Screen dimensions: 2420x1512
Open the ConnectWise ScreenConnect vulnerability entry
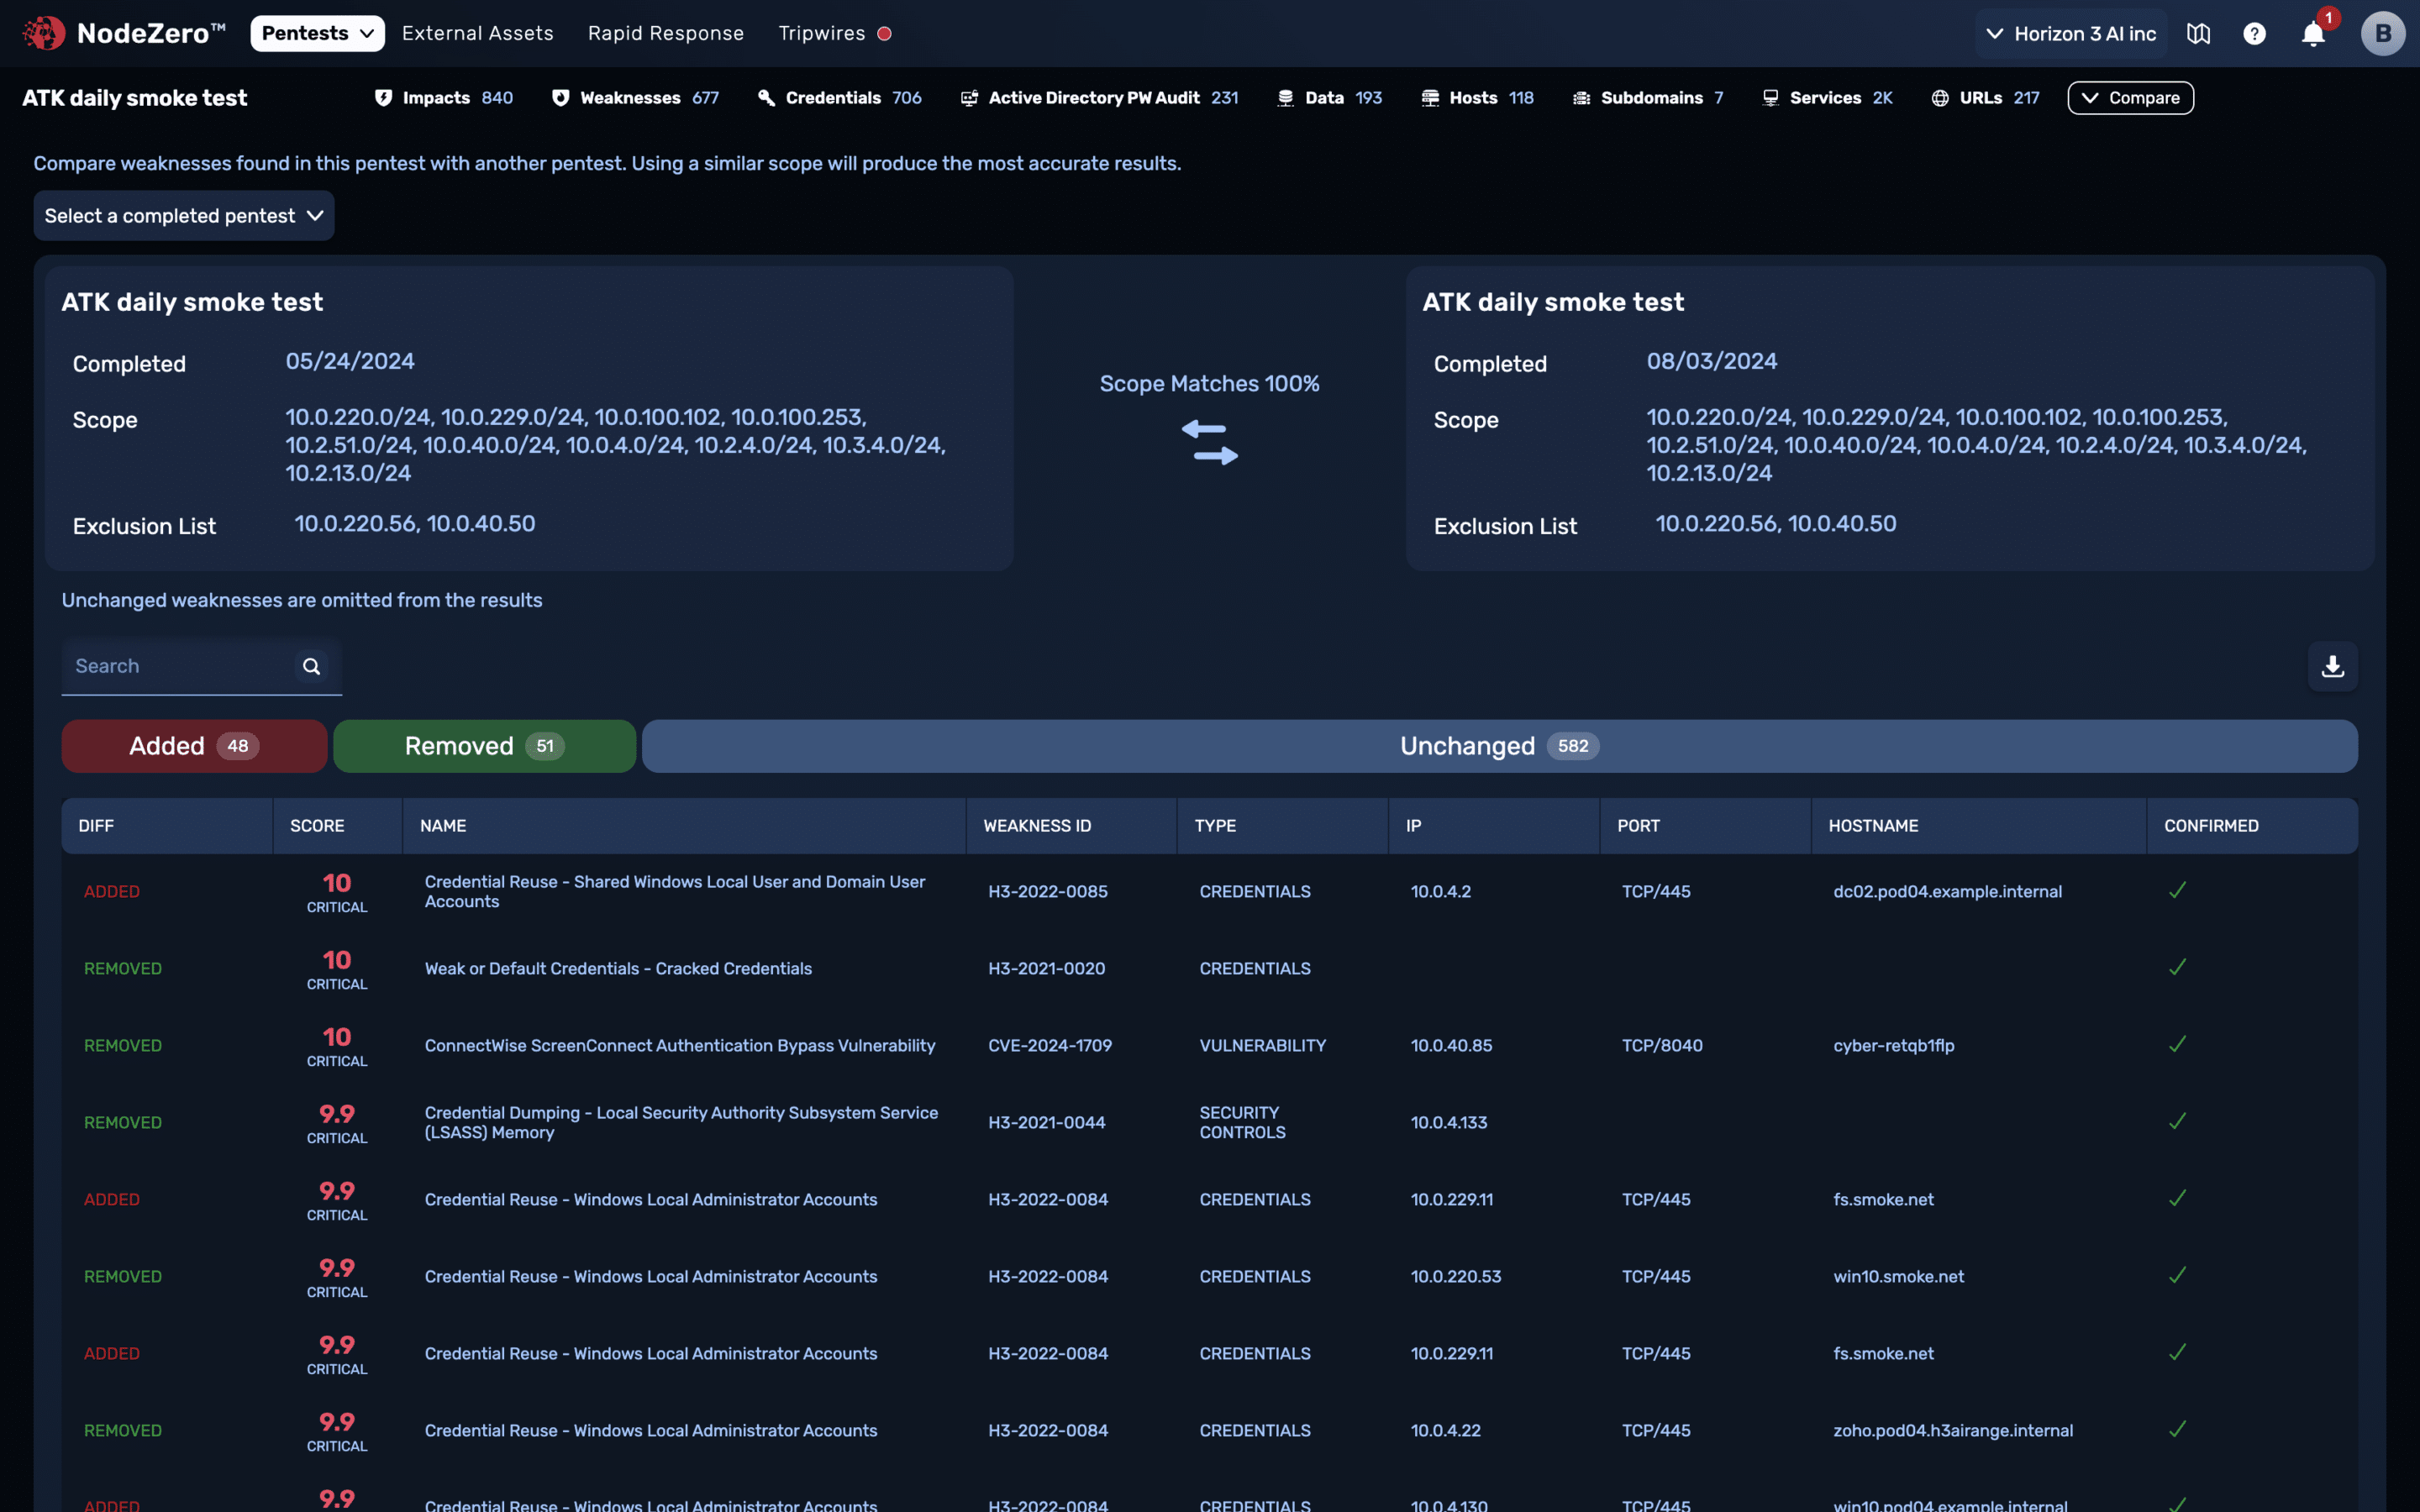pos(680,1045)
